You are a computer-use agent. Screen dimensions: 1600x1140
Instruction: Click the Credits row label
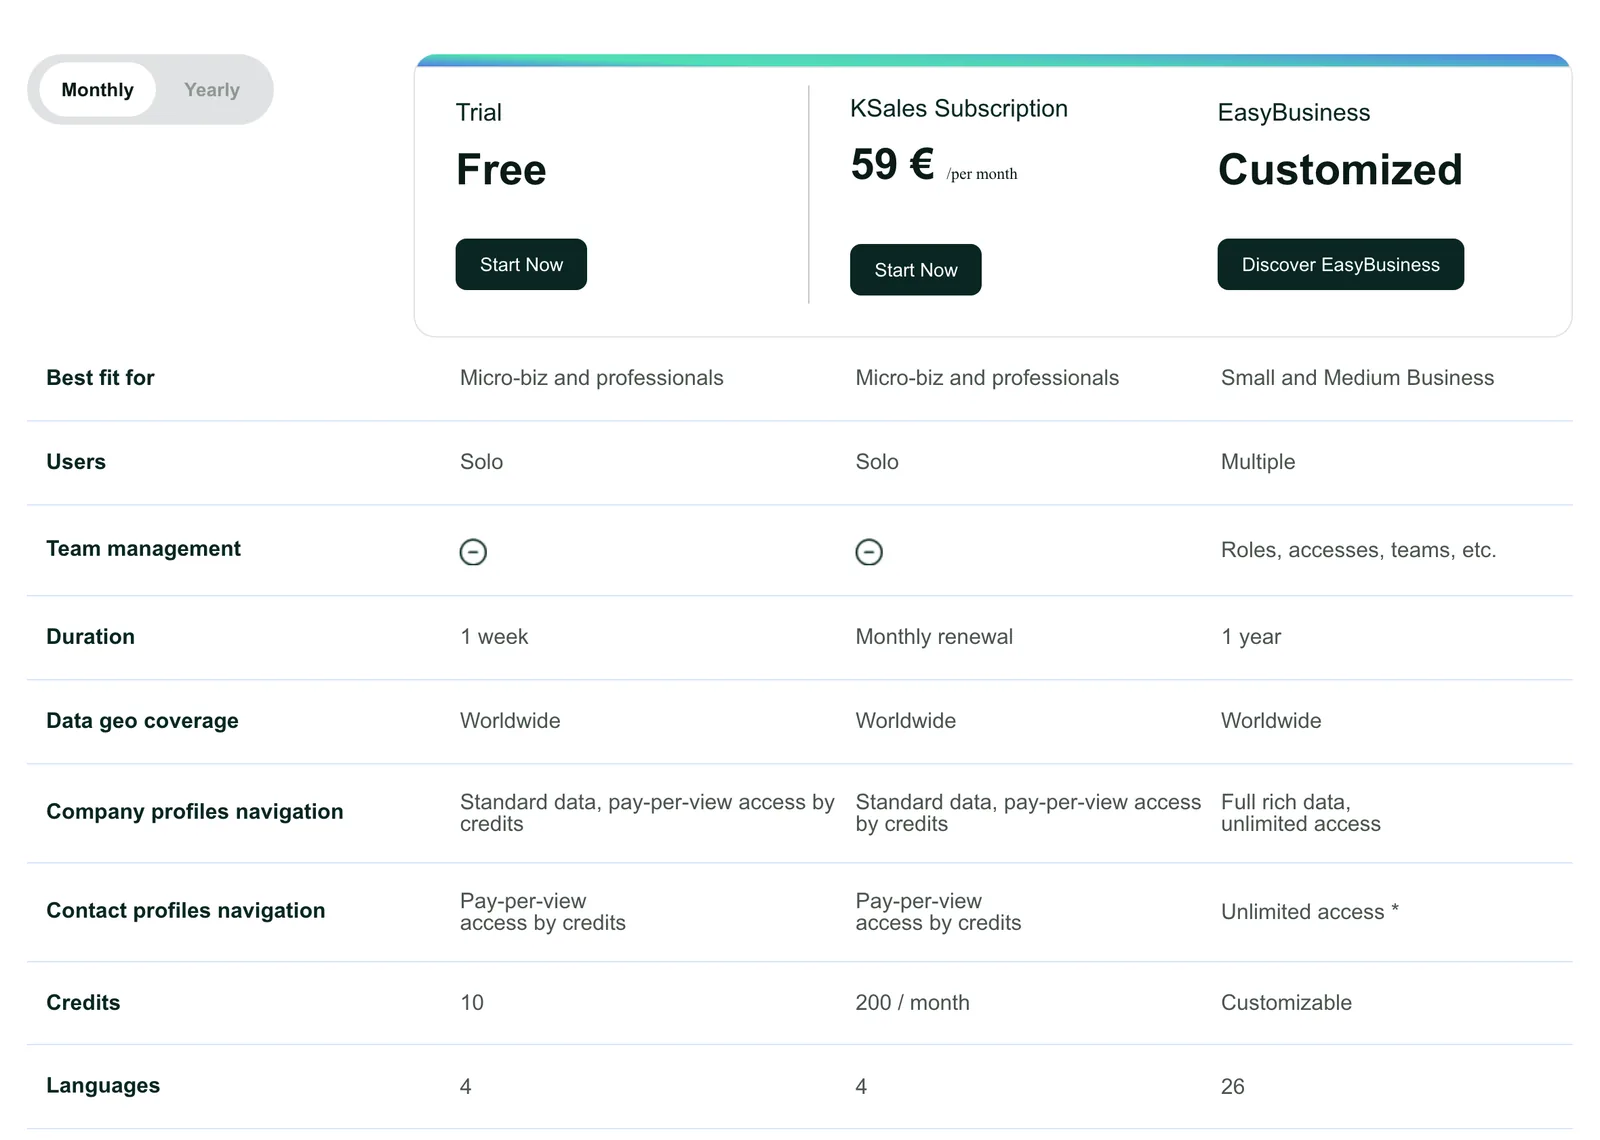pyautogui.click(x=83, y=1003)
